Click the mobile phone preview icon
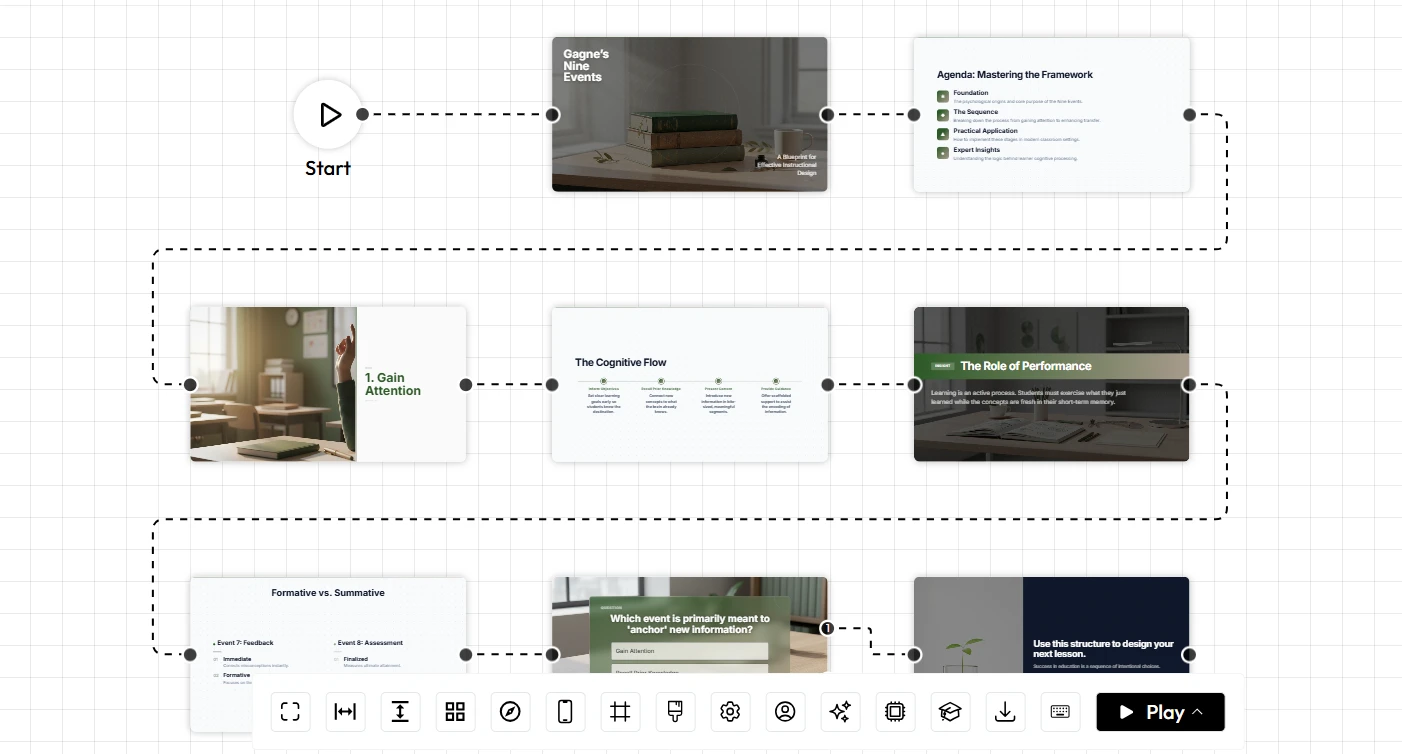Screen dimensions: 1402x754 click(565, 712)
